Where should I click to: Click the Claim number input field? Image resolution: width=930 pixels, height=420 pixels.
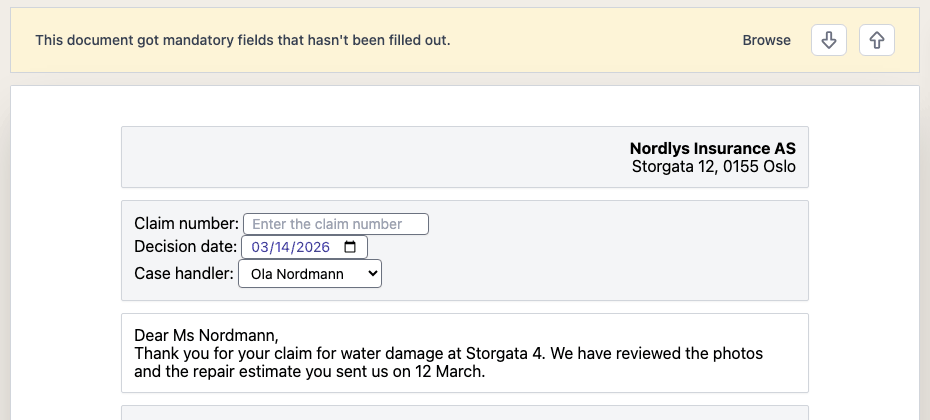pyautogui.click(x=336, y=224)
